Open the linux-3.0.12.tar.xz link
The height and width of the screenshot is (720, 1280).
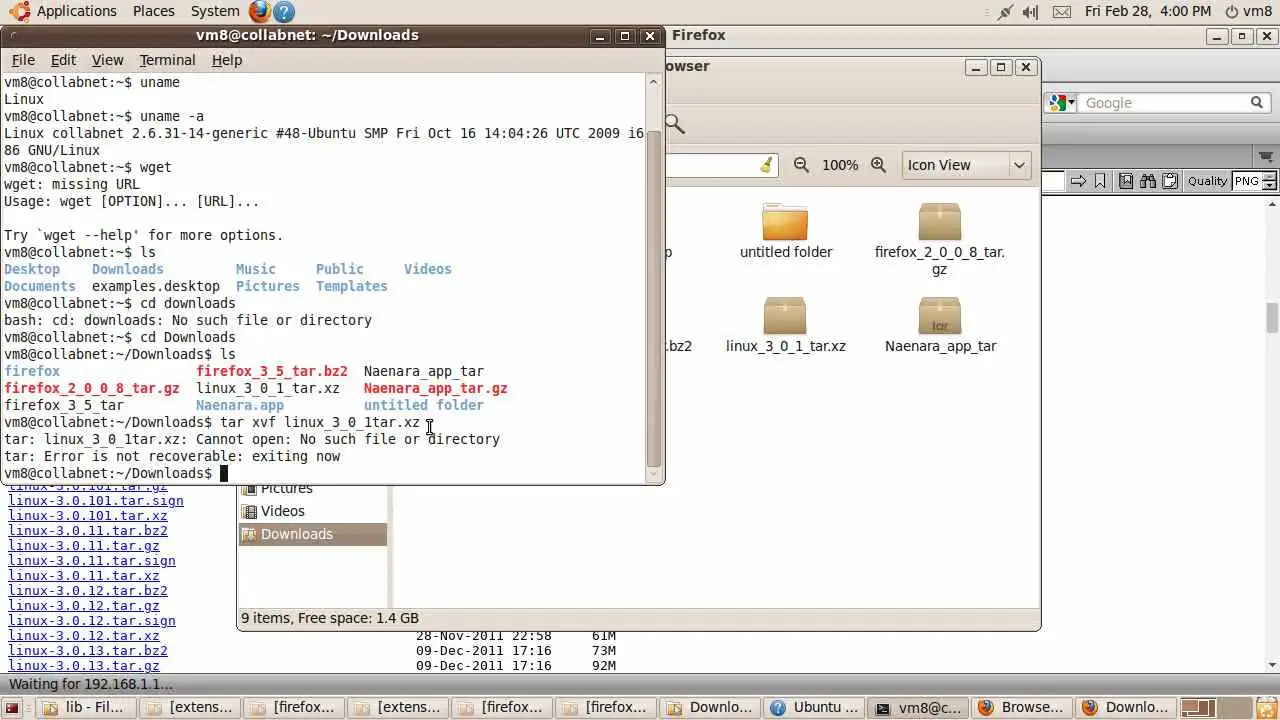click(x=84, y=636)
